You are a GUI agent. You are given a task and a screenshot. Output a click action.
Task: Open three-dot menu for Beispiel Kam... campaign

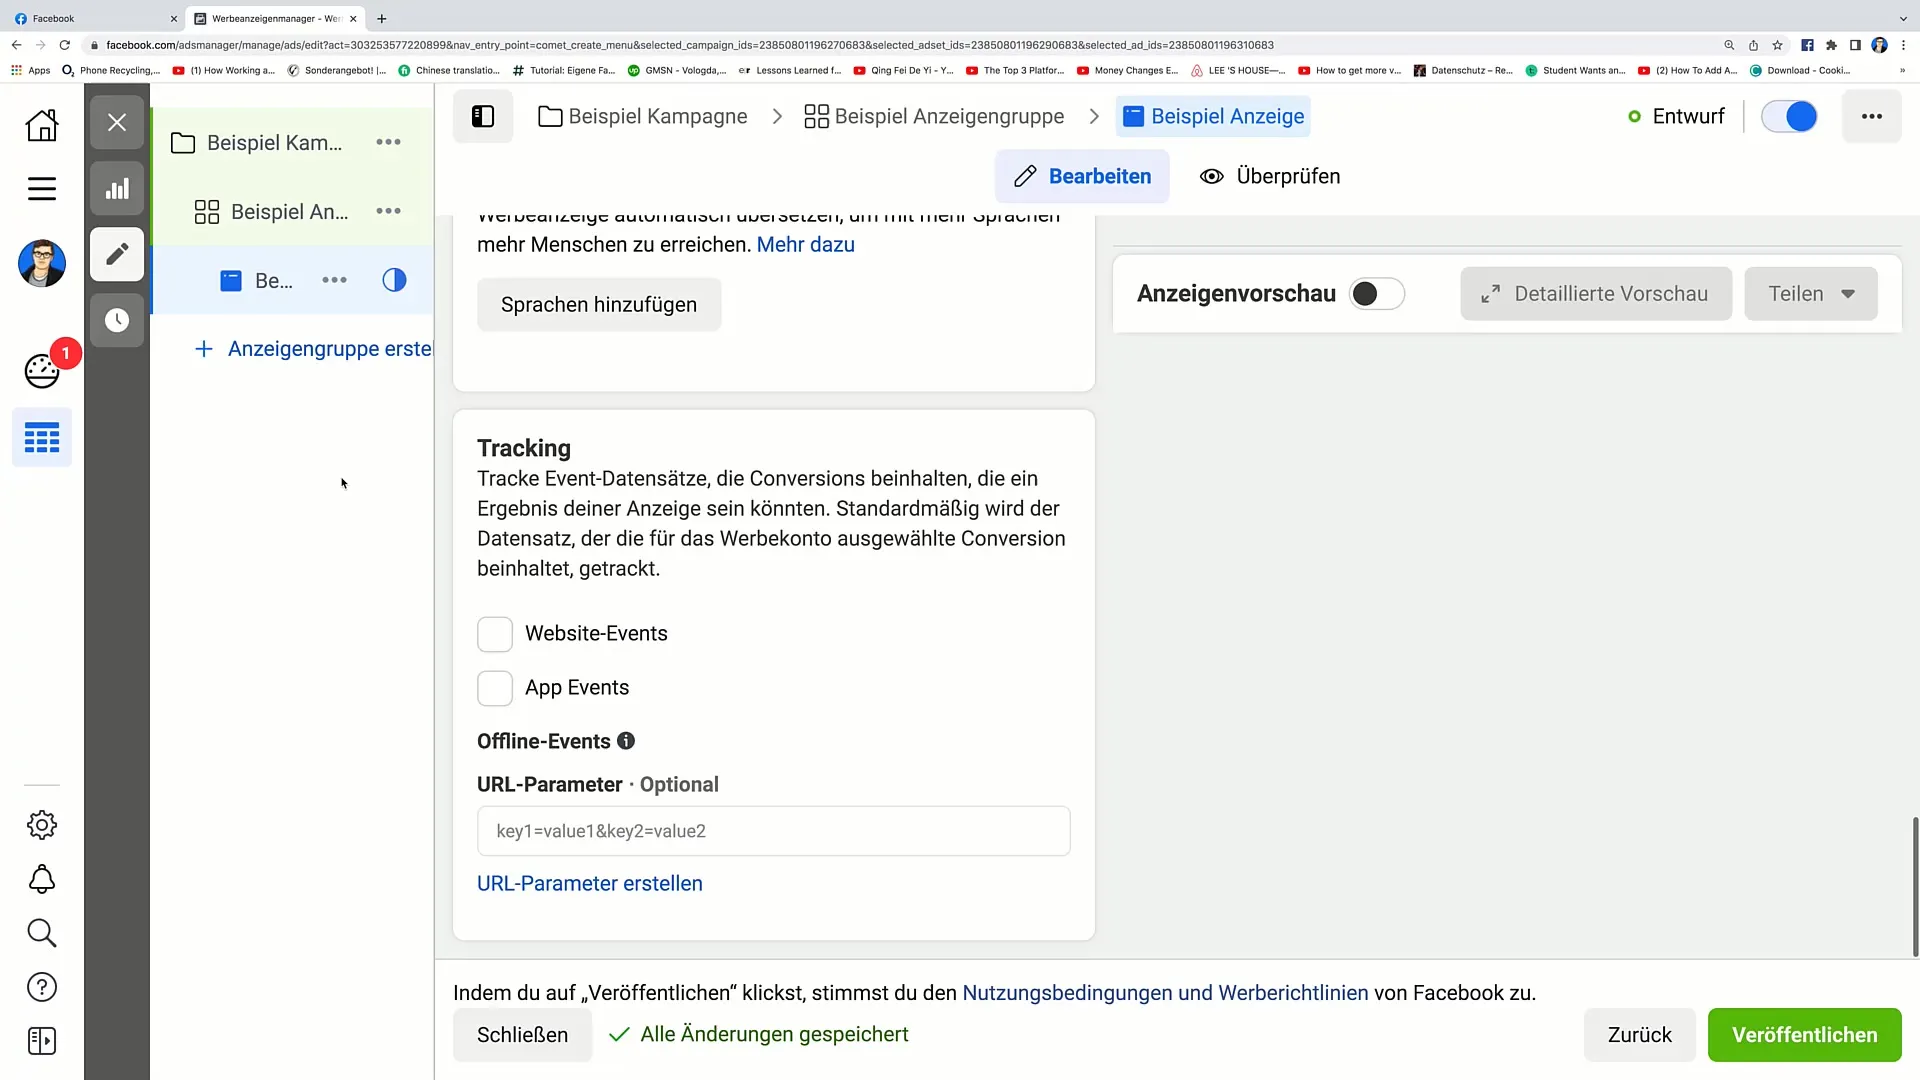[388, 142]
